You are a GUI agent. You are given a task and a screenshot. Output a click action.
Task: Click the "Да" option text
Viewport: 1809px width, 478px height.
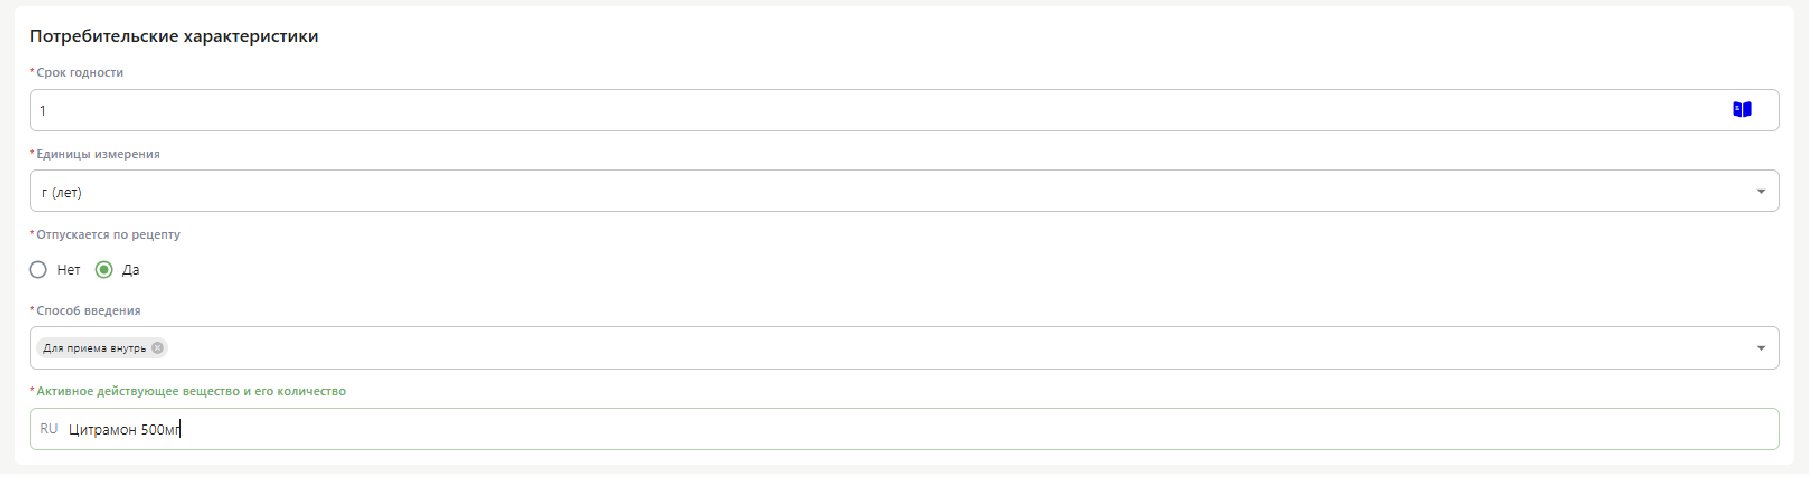coord(131,270)
